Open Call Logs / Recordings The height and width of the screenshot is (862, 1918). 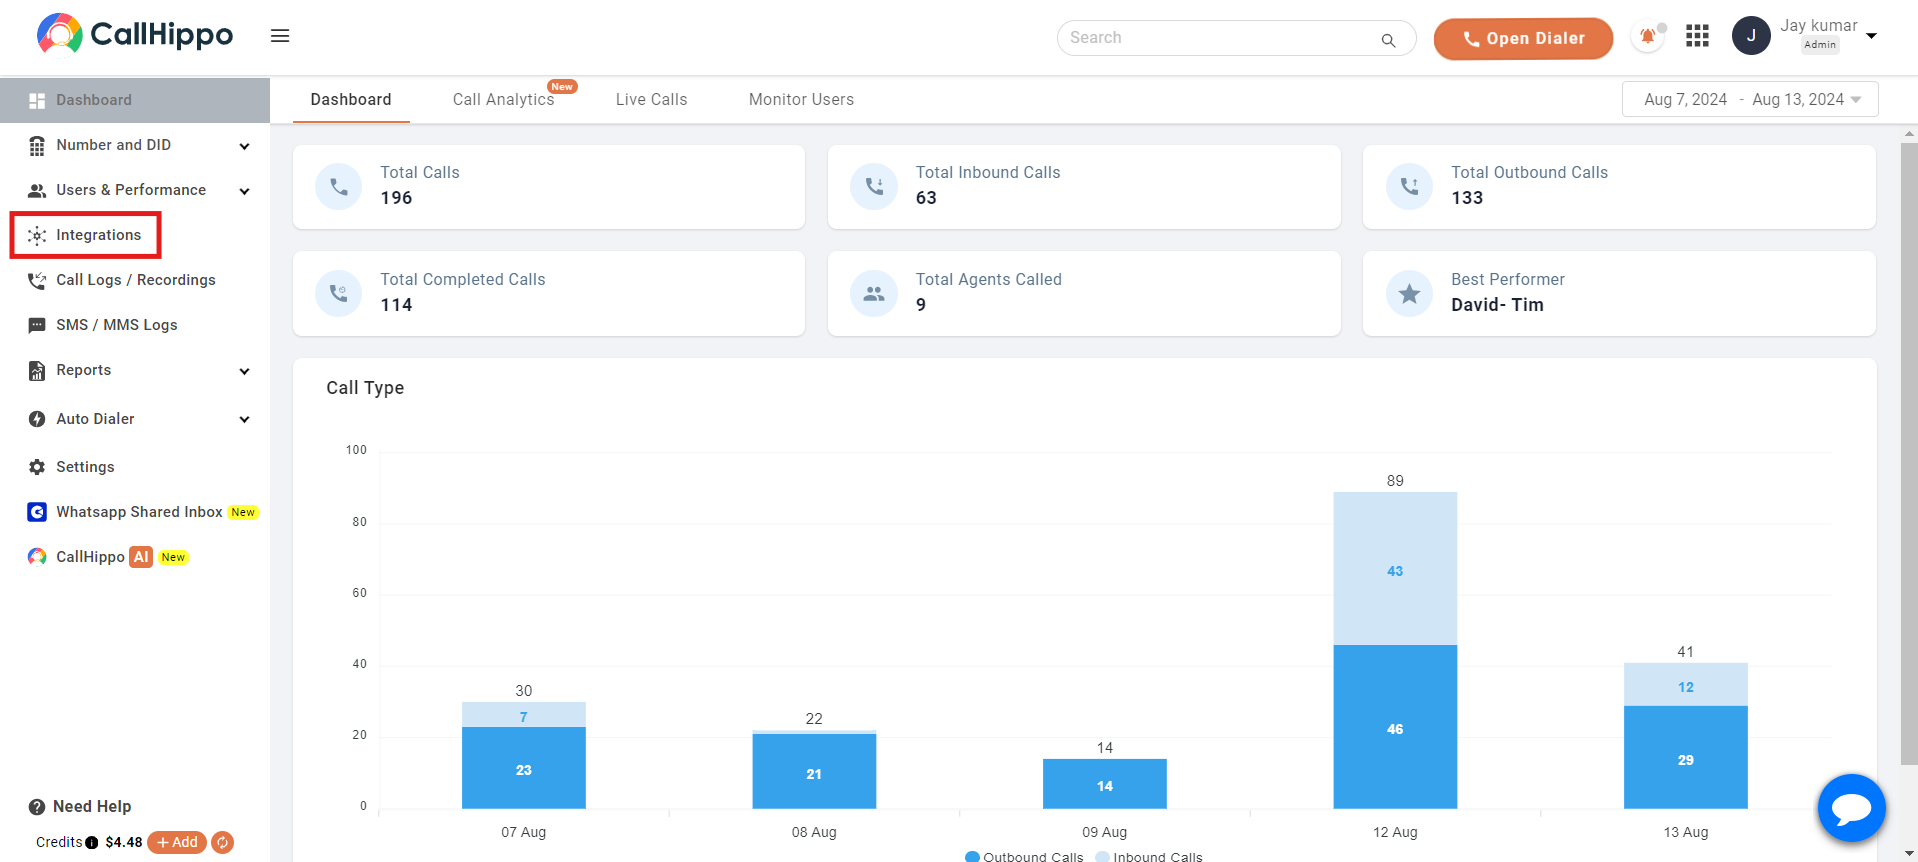[135, 280]
